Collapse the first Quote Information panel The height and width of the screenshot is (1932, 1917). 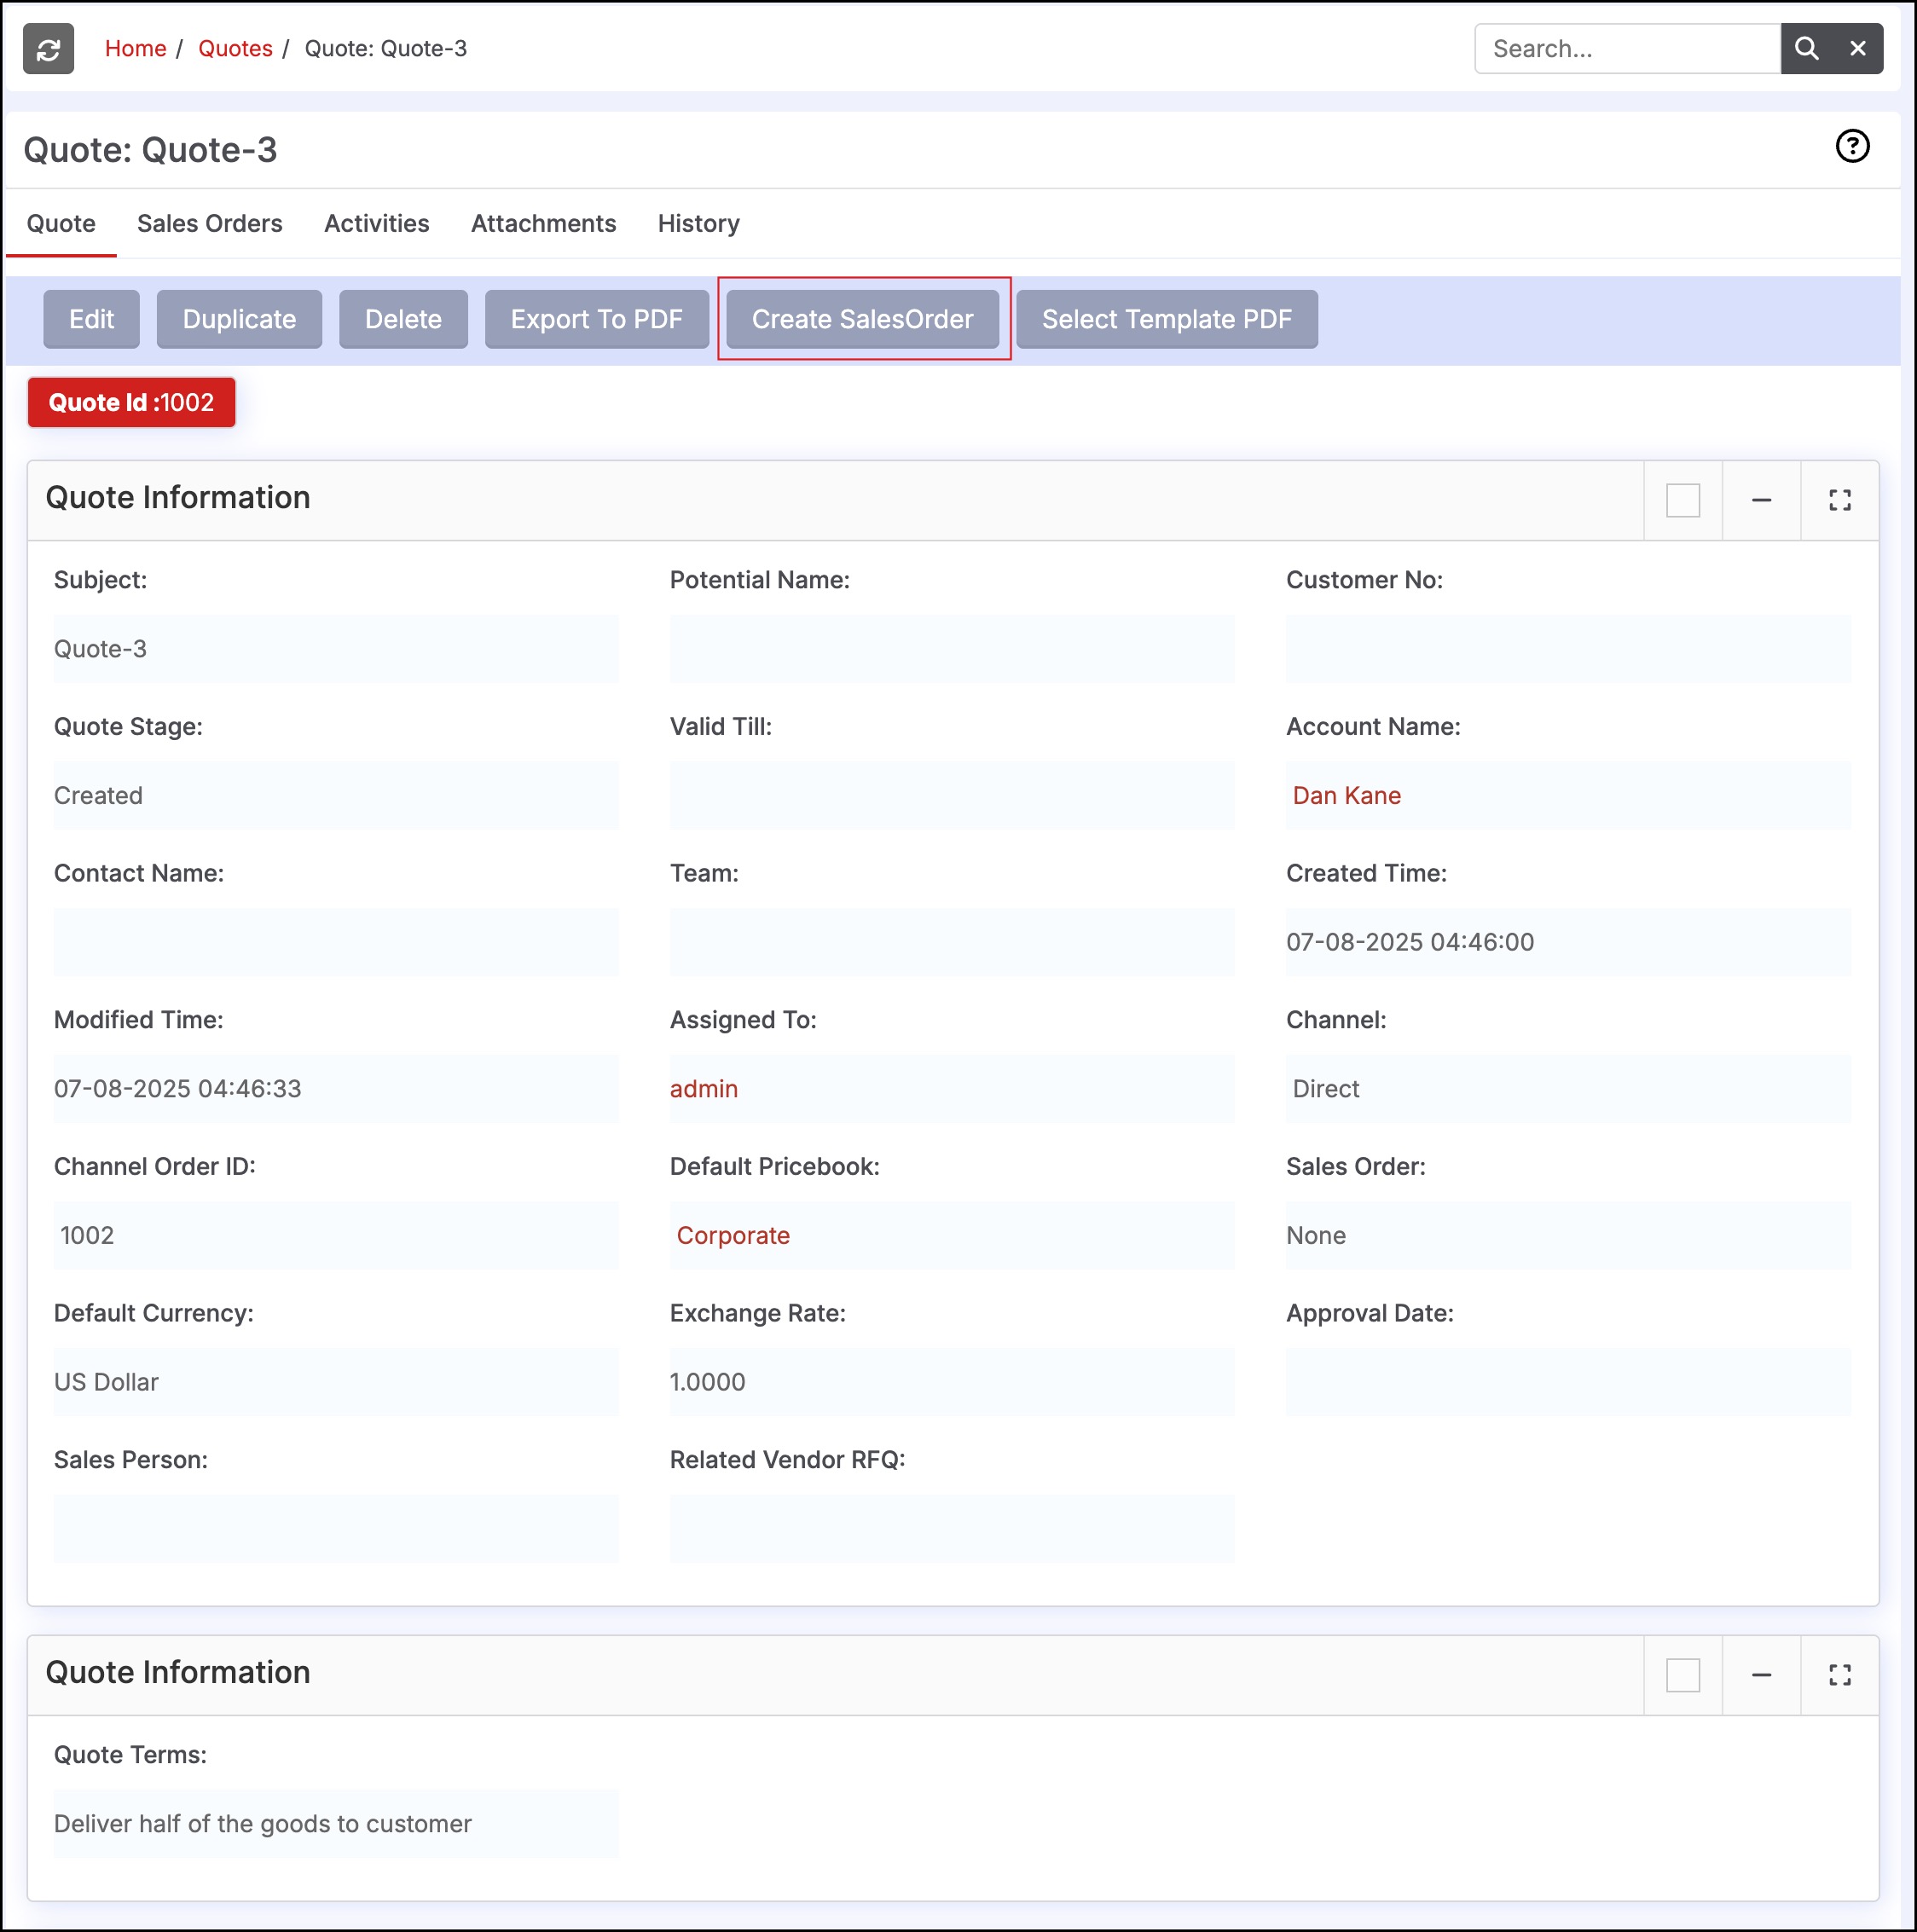pos(1761,500)
